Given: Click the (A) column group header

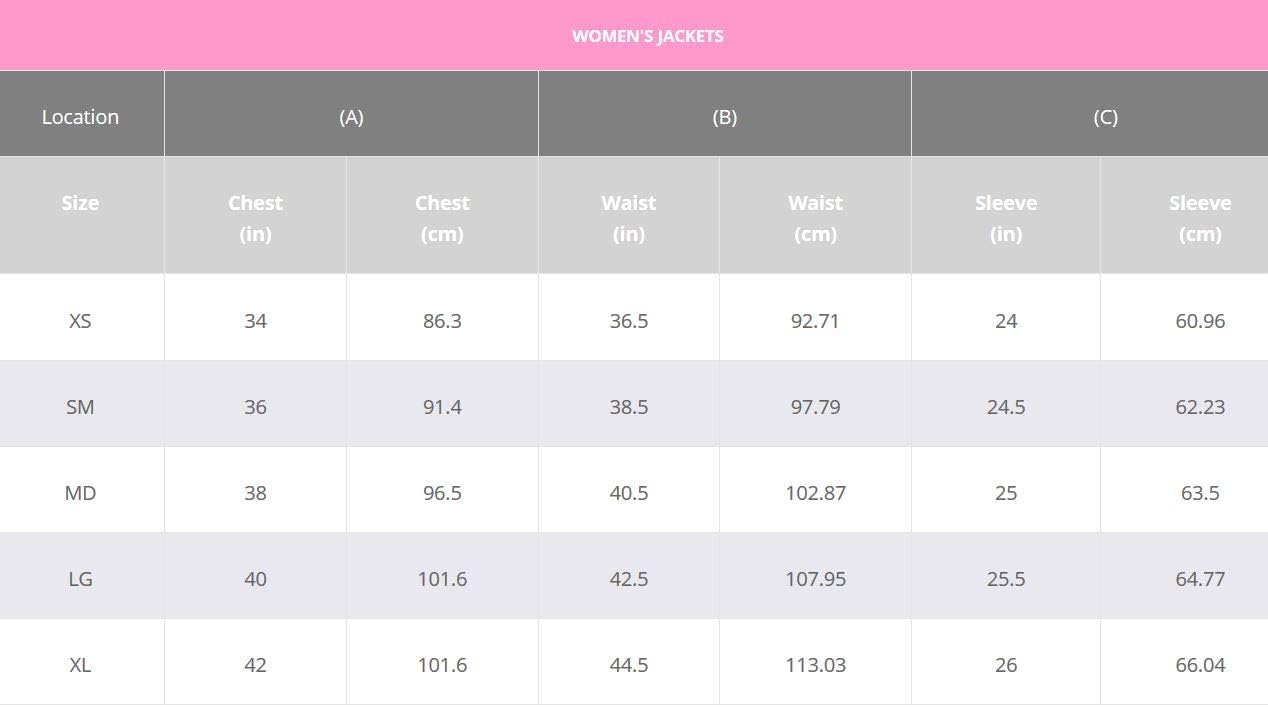Looking at the screenshot, I should click(x=351, y=117).
